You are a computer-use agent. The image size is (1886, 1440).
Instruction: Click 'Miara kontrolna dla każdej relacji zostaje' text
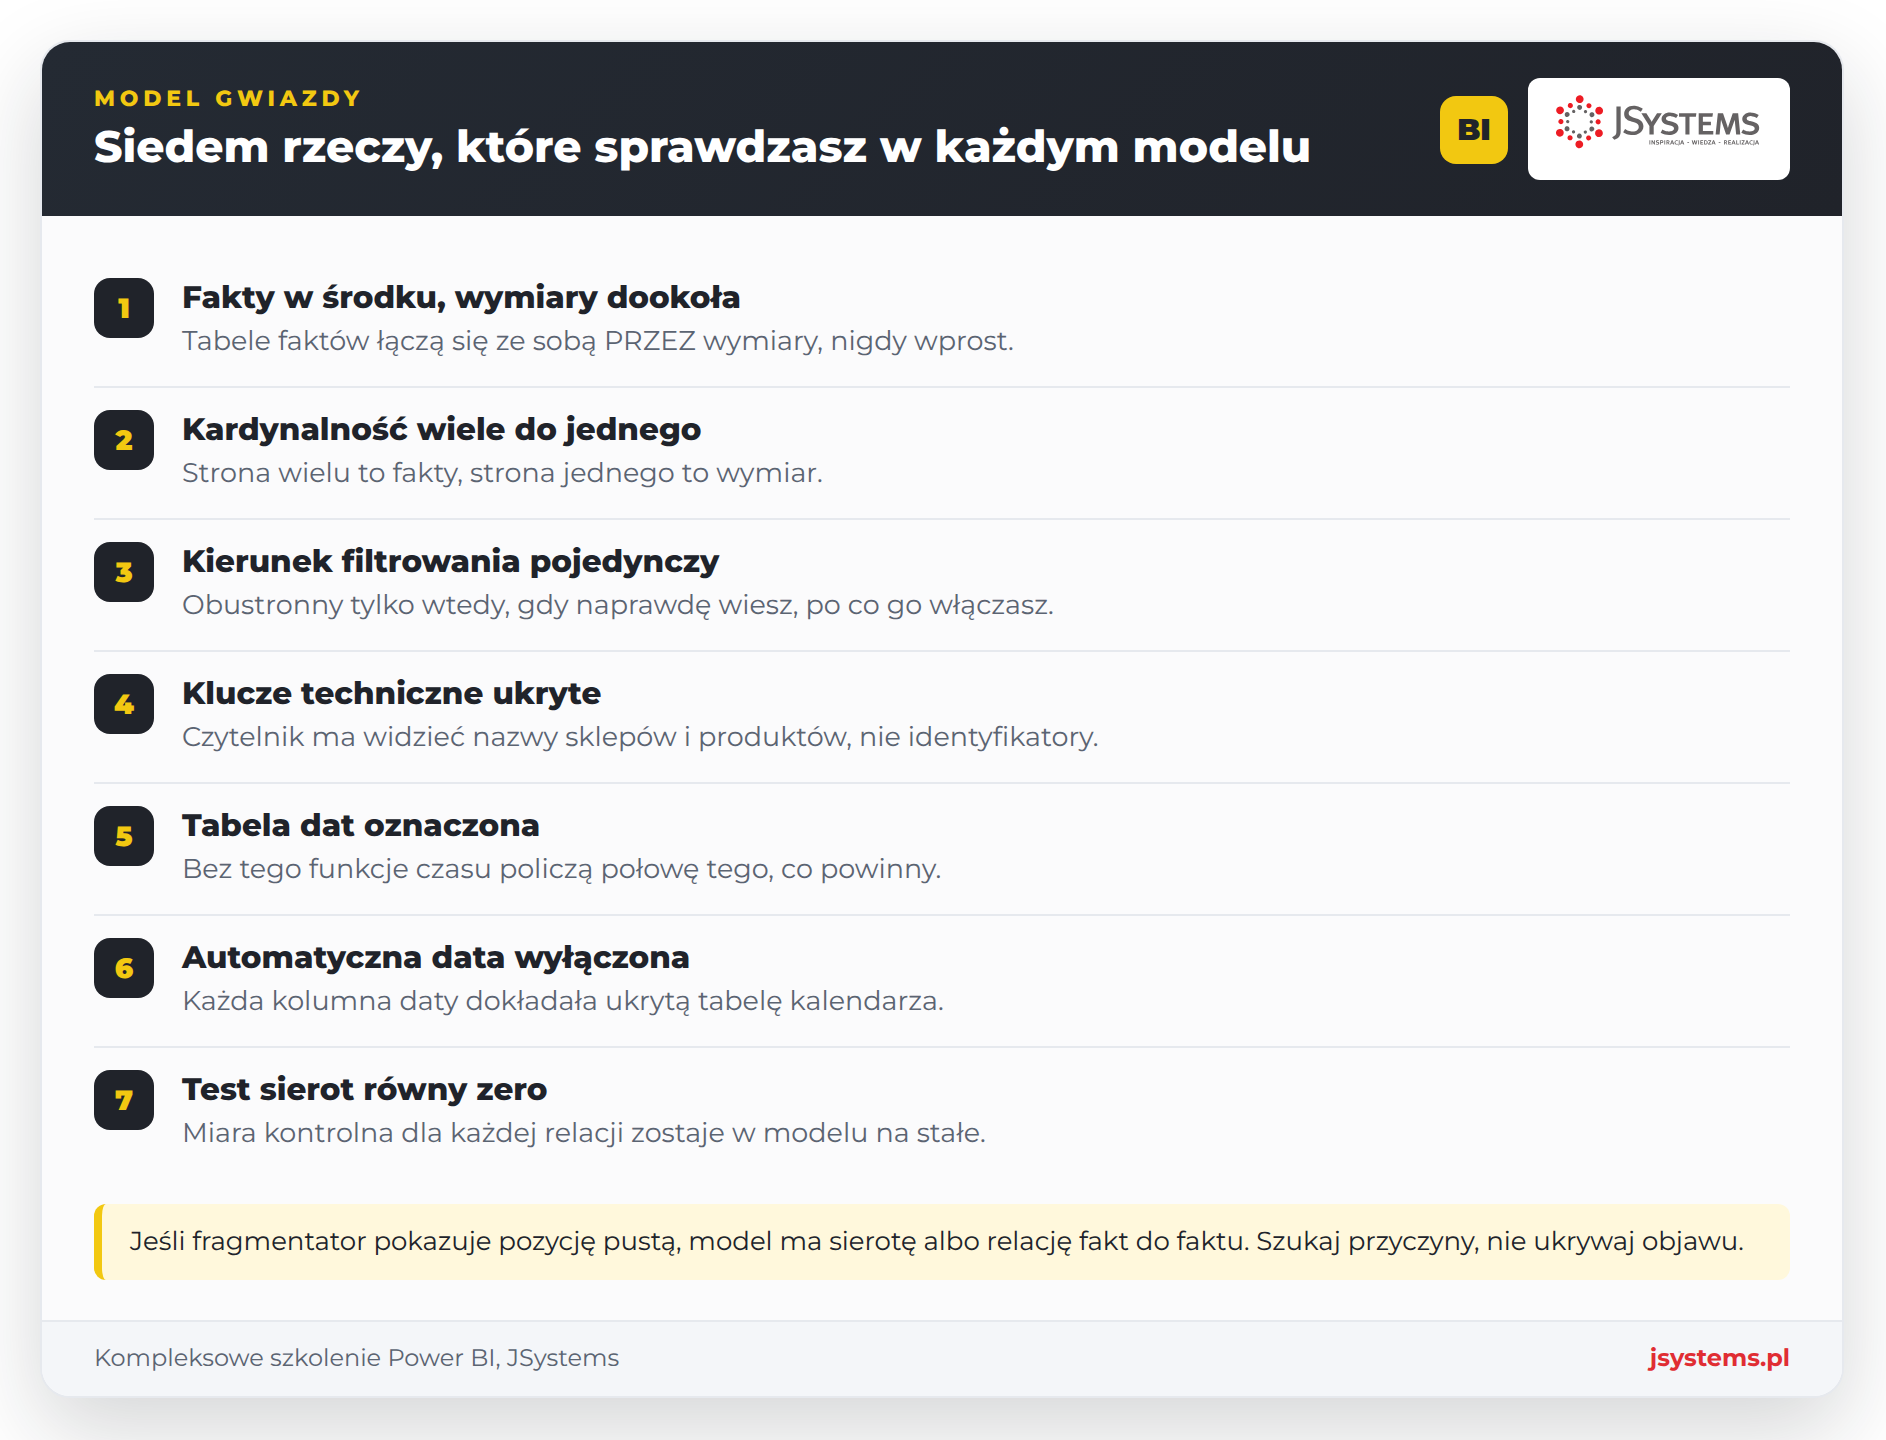[454, 1133]
